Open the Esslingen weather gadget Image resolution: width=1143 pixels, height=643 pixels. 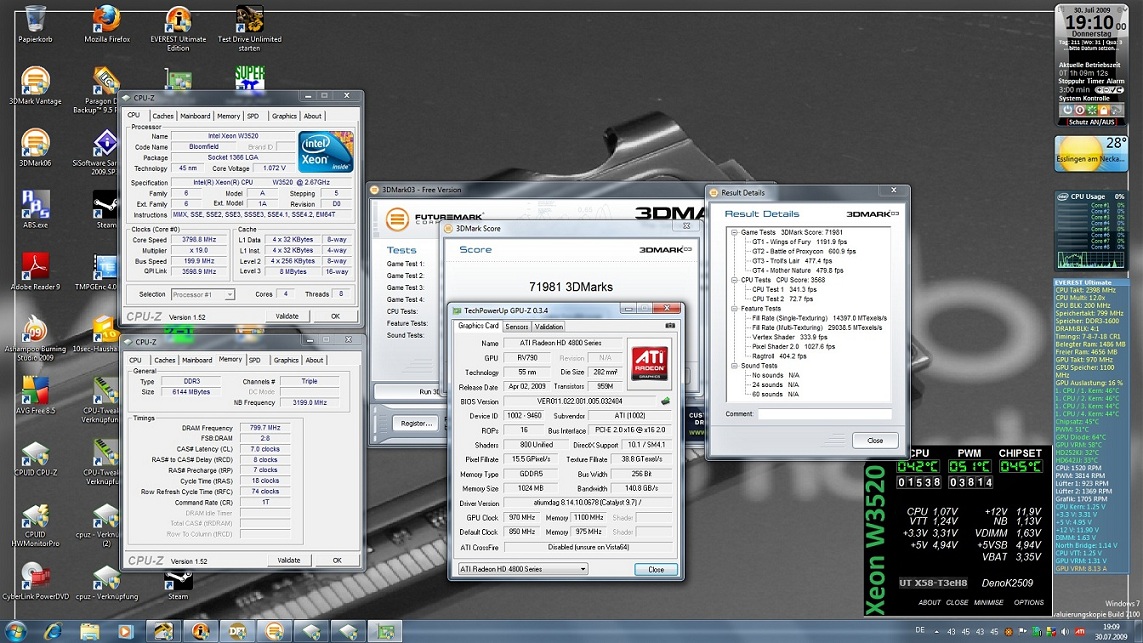point(1091,154)
